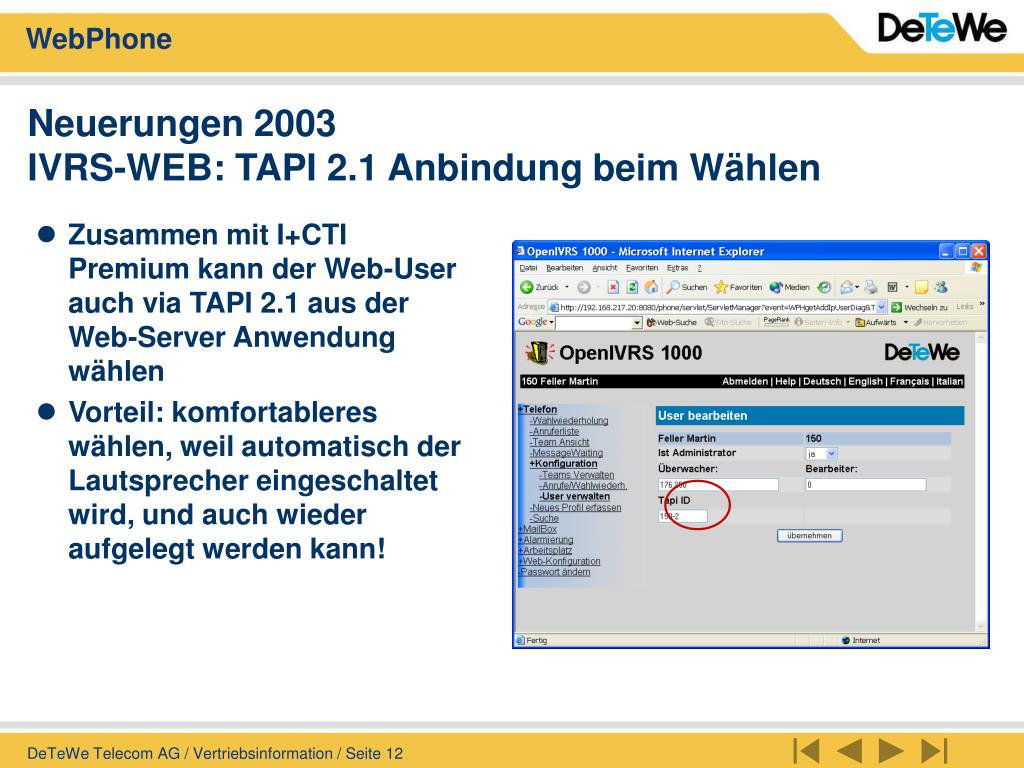The image size is (1024, 768).
Task: Click the Bearbeiter input field
Action: [866, 485]
